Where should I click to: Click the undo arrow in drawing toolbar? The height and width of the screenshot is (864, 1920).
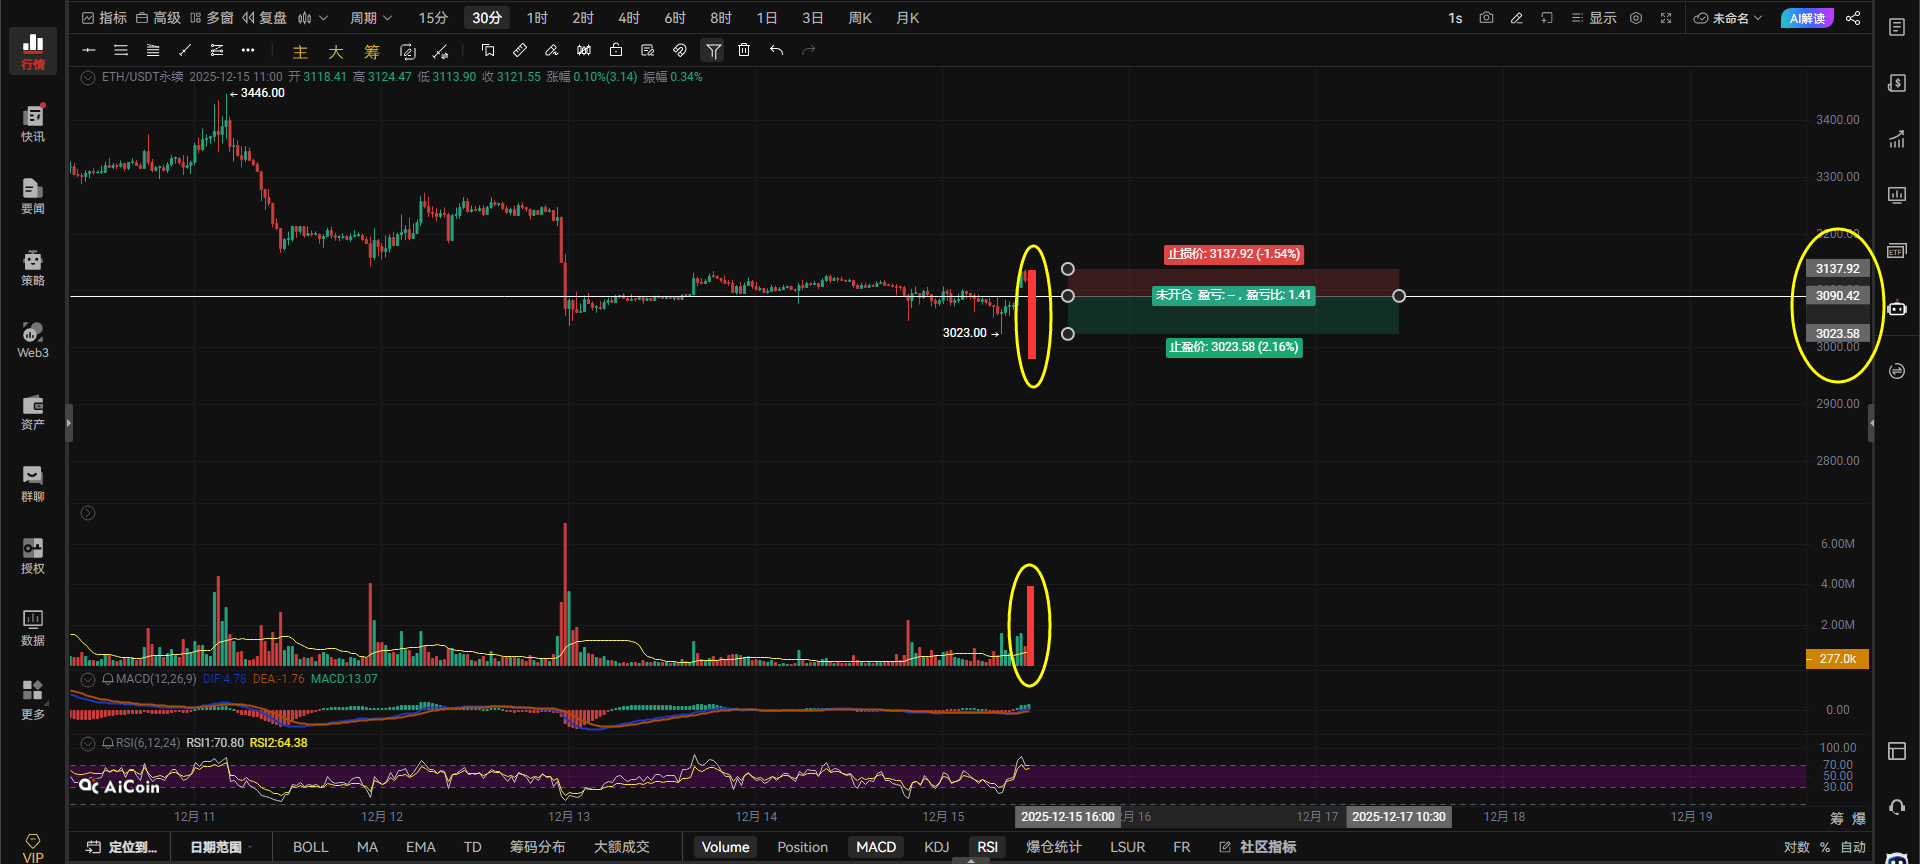pyautogui.click(x=776, y=50)
